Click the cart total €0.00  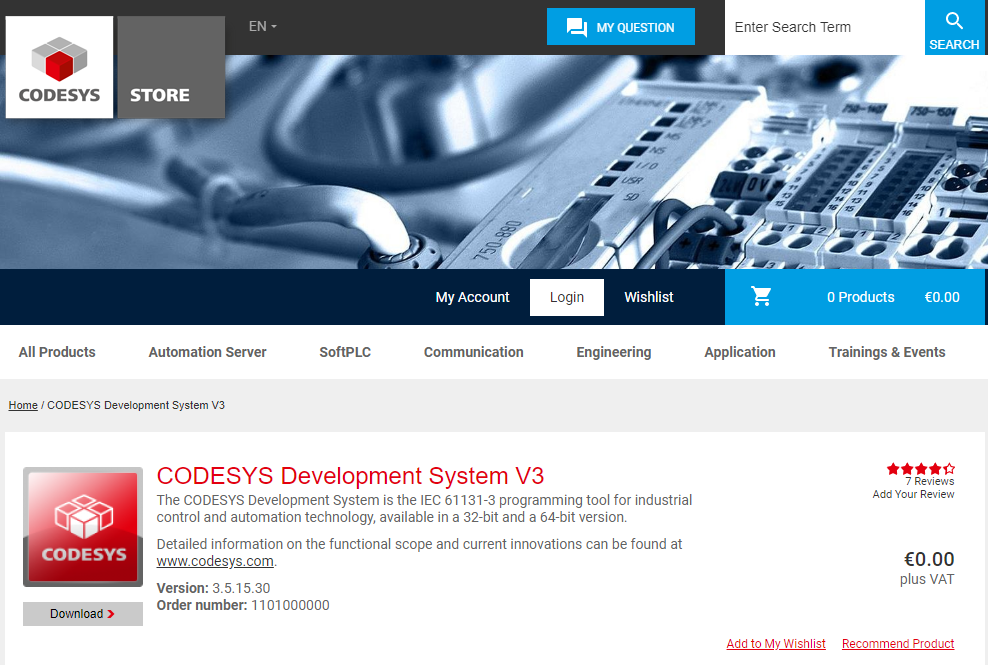click(x=941, y=297)
